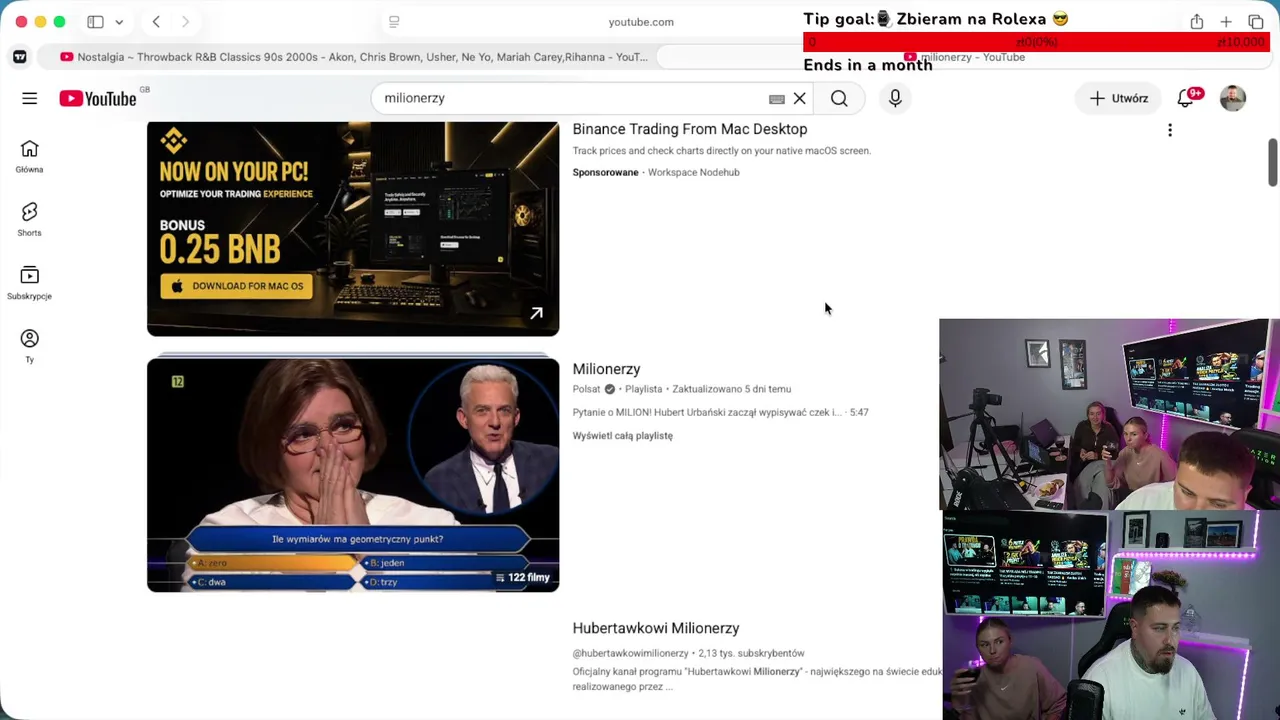The image size is (1280, 720).
Task: Clear the search query with the X
Action: click(800, 98)
